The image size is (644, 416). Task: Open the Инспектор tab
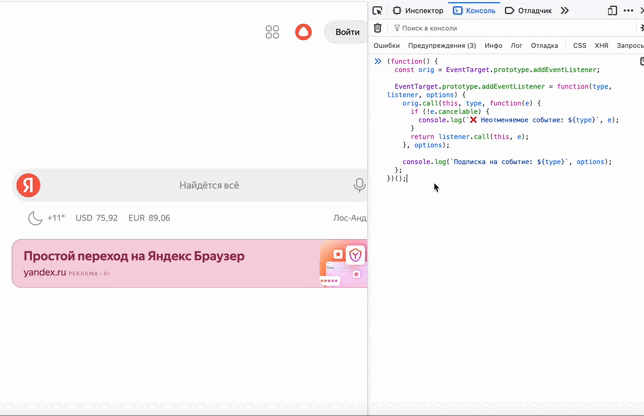418,11
